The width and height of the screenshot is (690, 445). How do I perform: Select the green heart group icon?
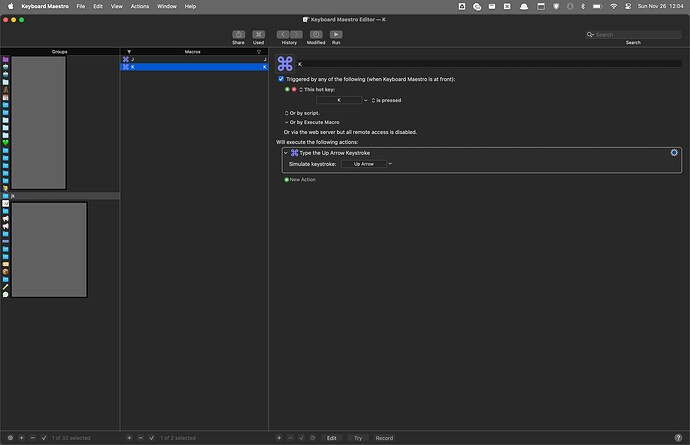(x=5, y=143)
